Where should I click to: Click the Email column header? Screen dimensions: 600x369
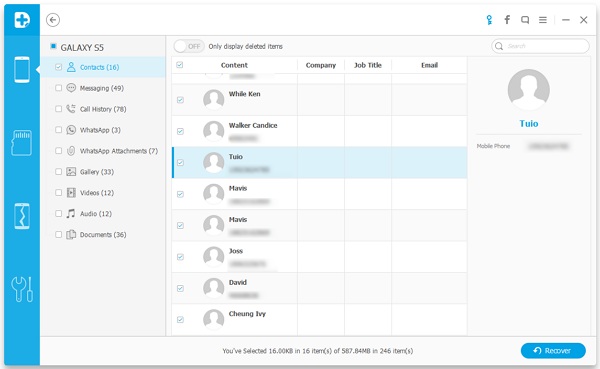(429, 65)
